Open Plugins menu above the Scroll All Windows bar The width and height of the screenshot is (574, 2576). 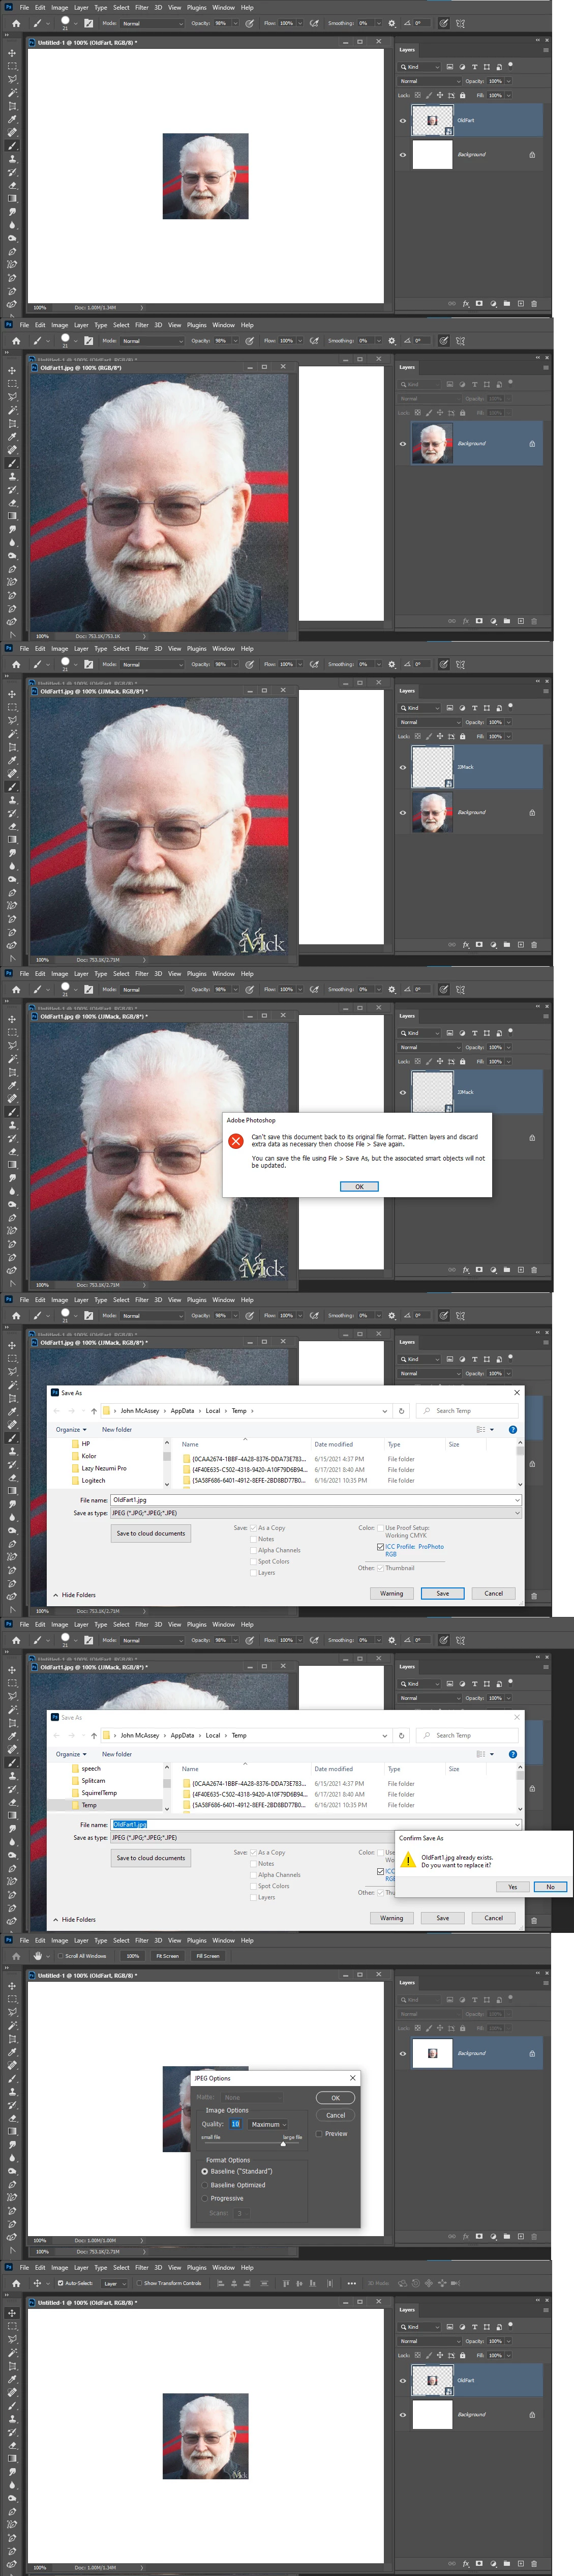[197, 1940]
